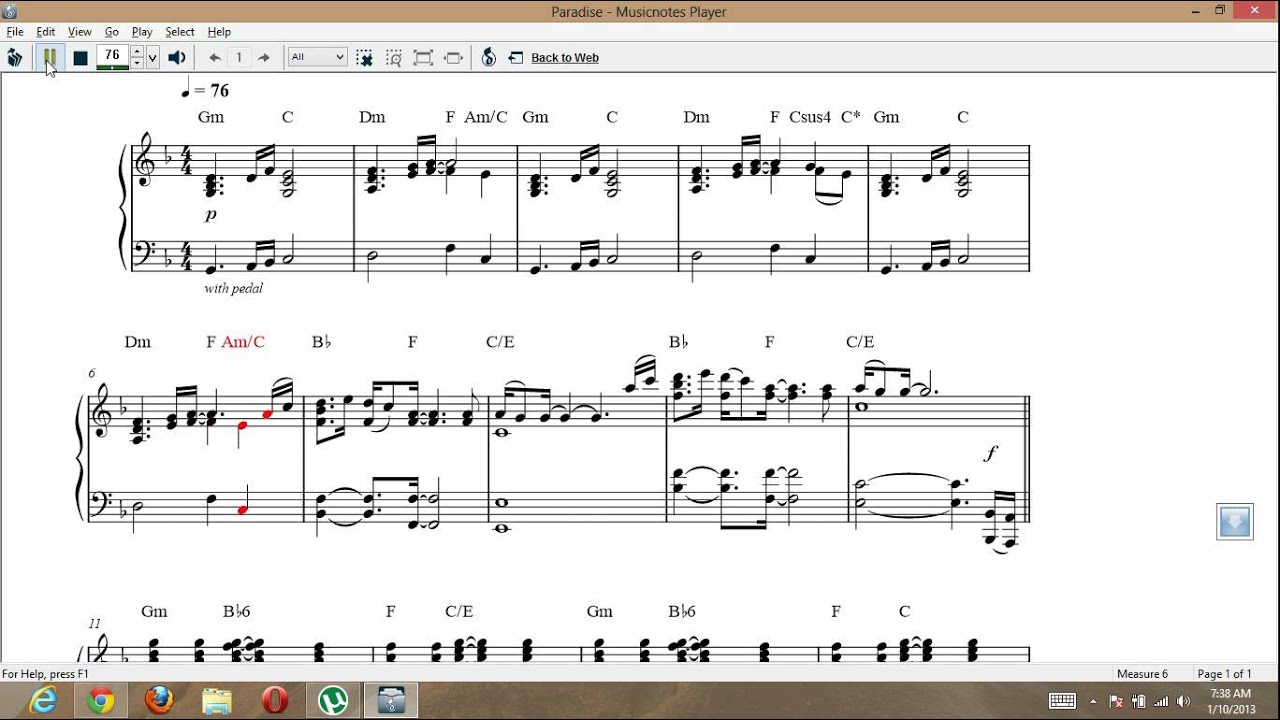
Task: Open Google Chrome from the taskbar
Action: 100,701
